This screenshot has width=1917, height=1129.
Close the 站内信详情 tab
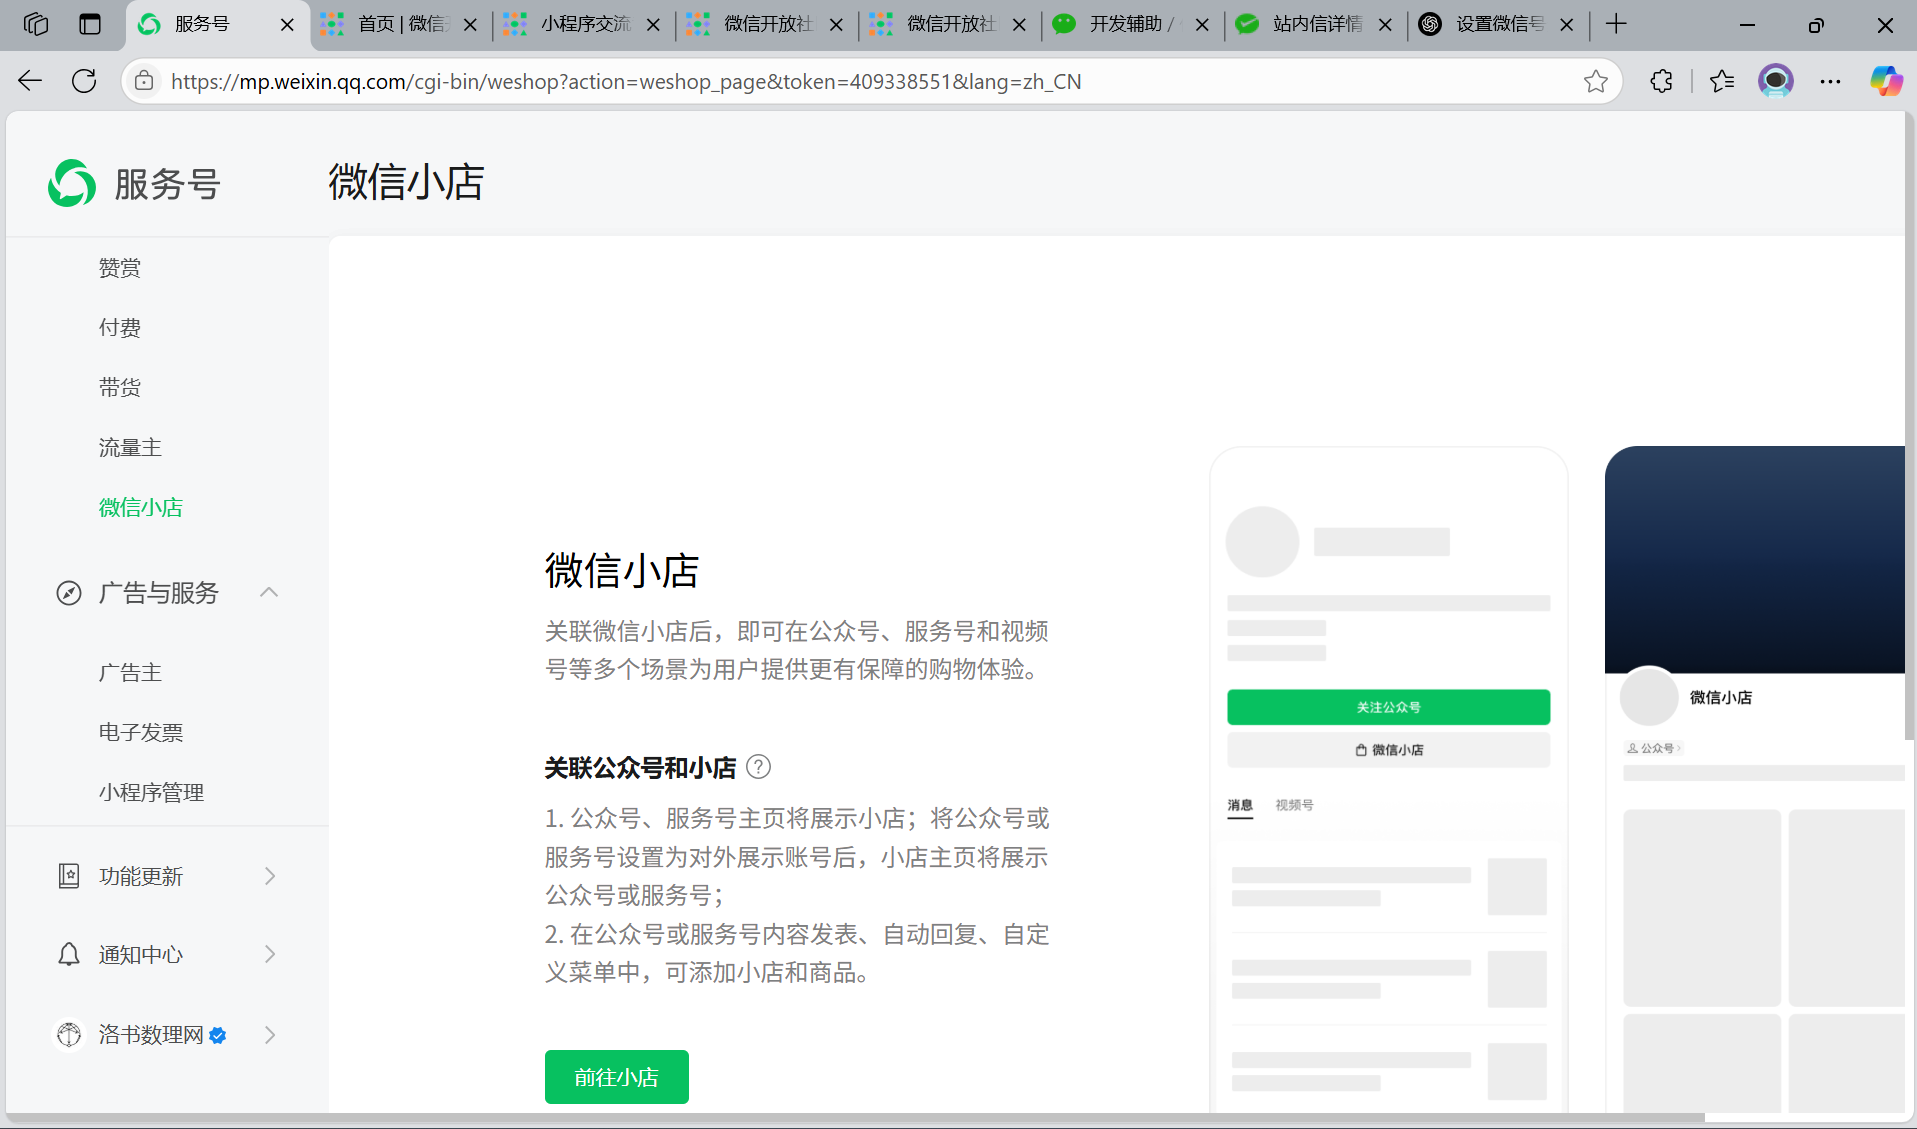click(x=1385, y=25)
